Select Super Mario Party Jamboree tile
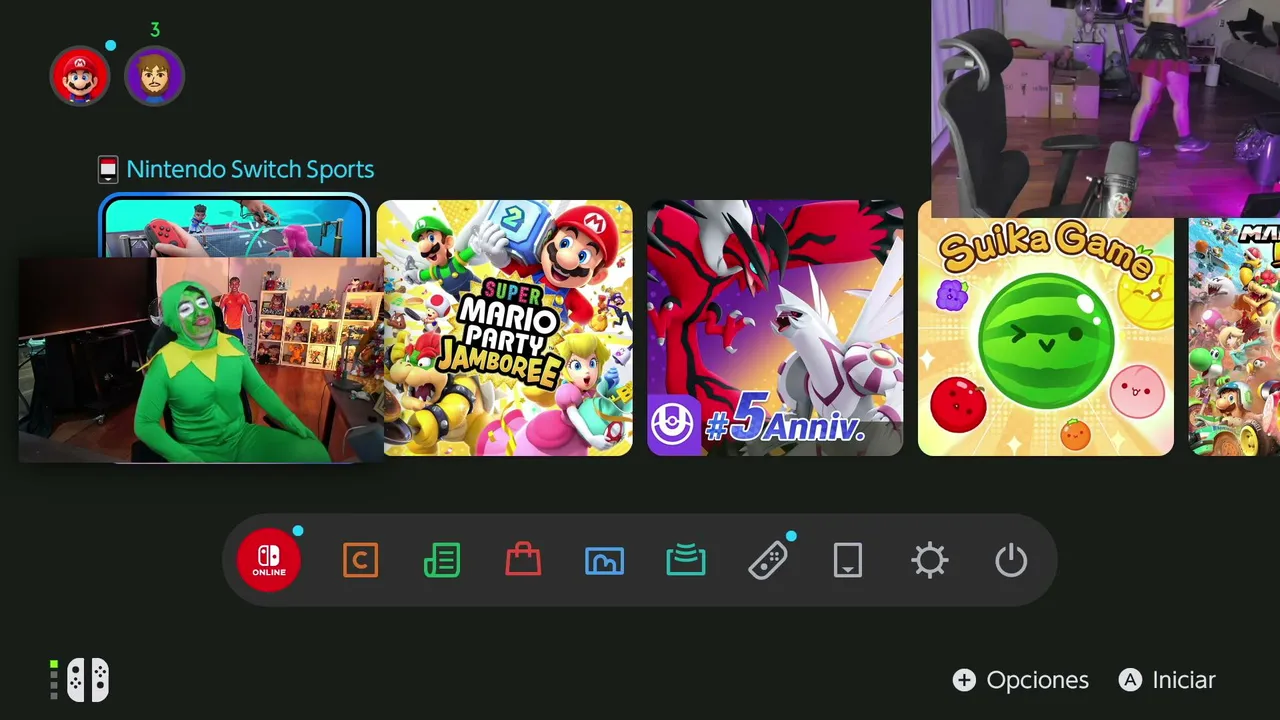The image size is (1280, 720). pos(505,328)
